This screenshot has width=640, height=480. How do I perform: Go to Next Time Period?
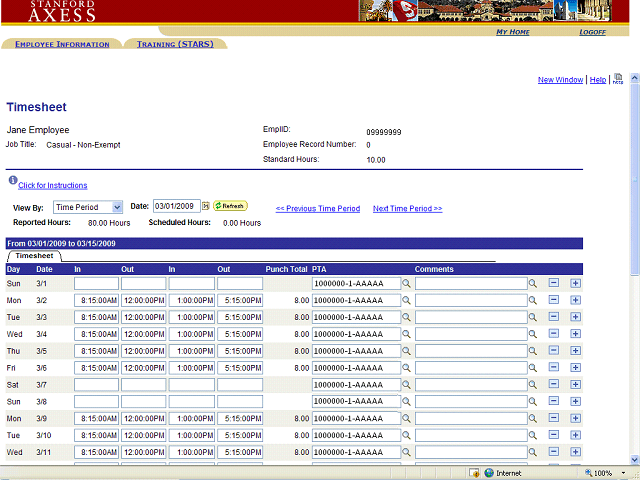pyautogui.click(x=407, y=209)
